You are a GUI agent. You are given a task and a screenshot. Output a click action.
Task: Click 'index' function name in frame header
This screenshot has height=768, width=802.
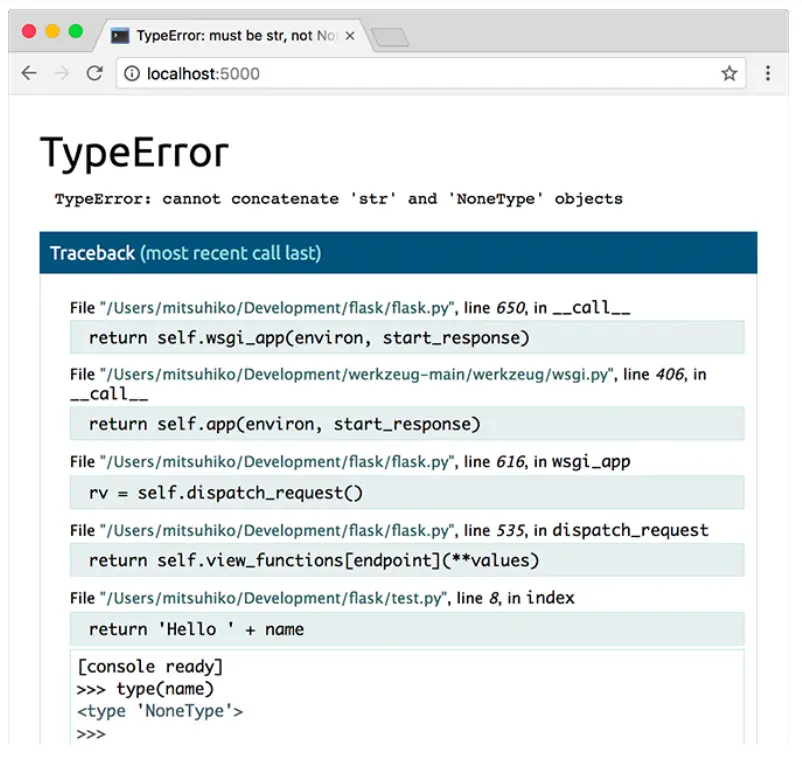pyautogui.click(x=551, y=598)
